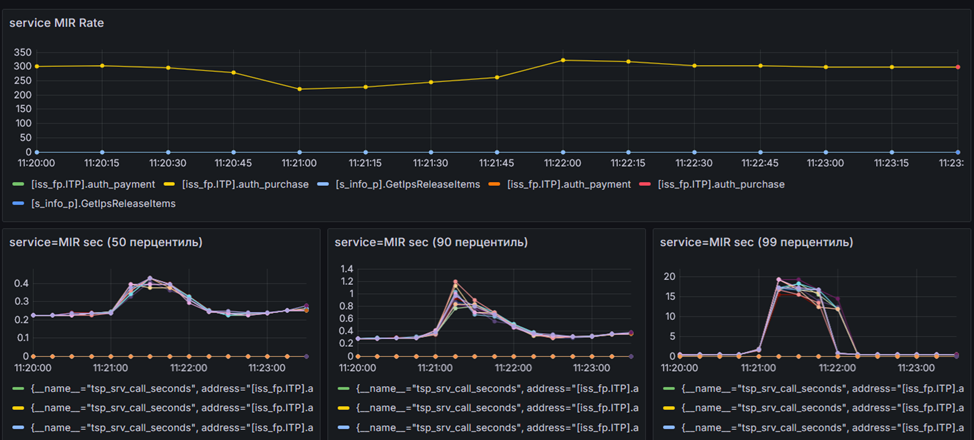Open the 90 перцентиль panel title menu

(431, 242)
